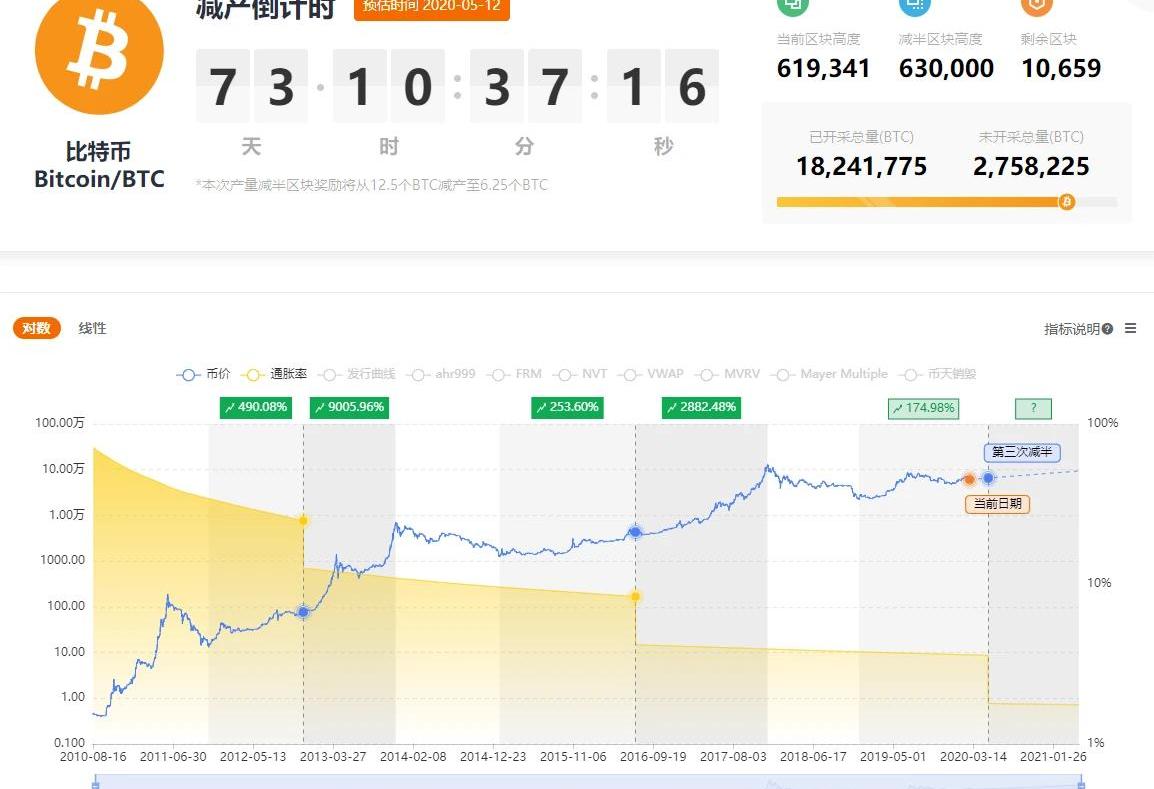
Task: Toggle the 币价 series in the legend
Action: 204,374
